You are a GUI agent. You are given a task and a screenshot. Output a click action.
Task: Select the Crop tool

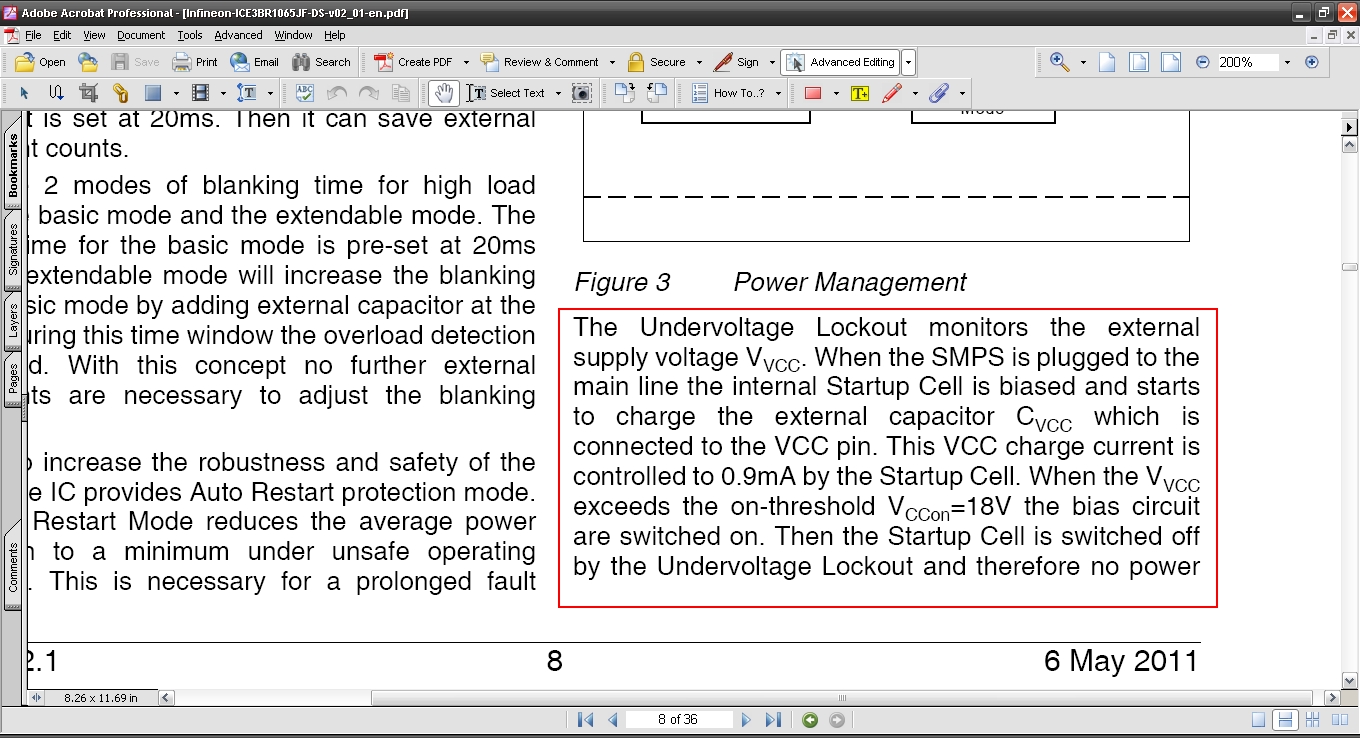88,93
